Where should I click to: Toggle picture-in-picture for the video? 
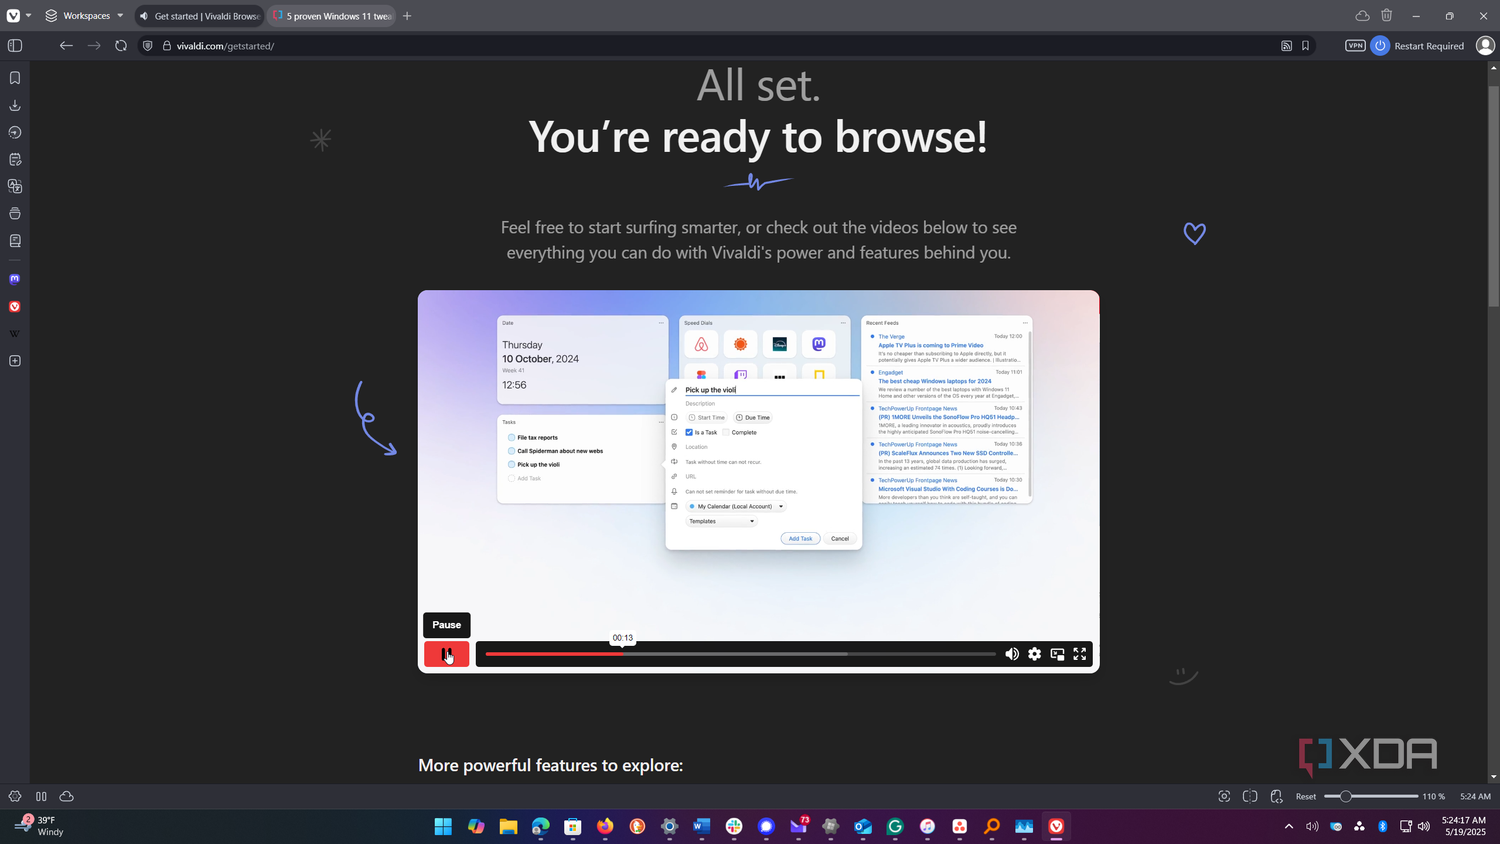(x=1057, y=654)
